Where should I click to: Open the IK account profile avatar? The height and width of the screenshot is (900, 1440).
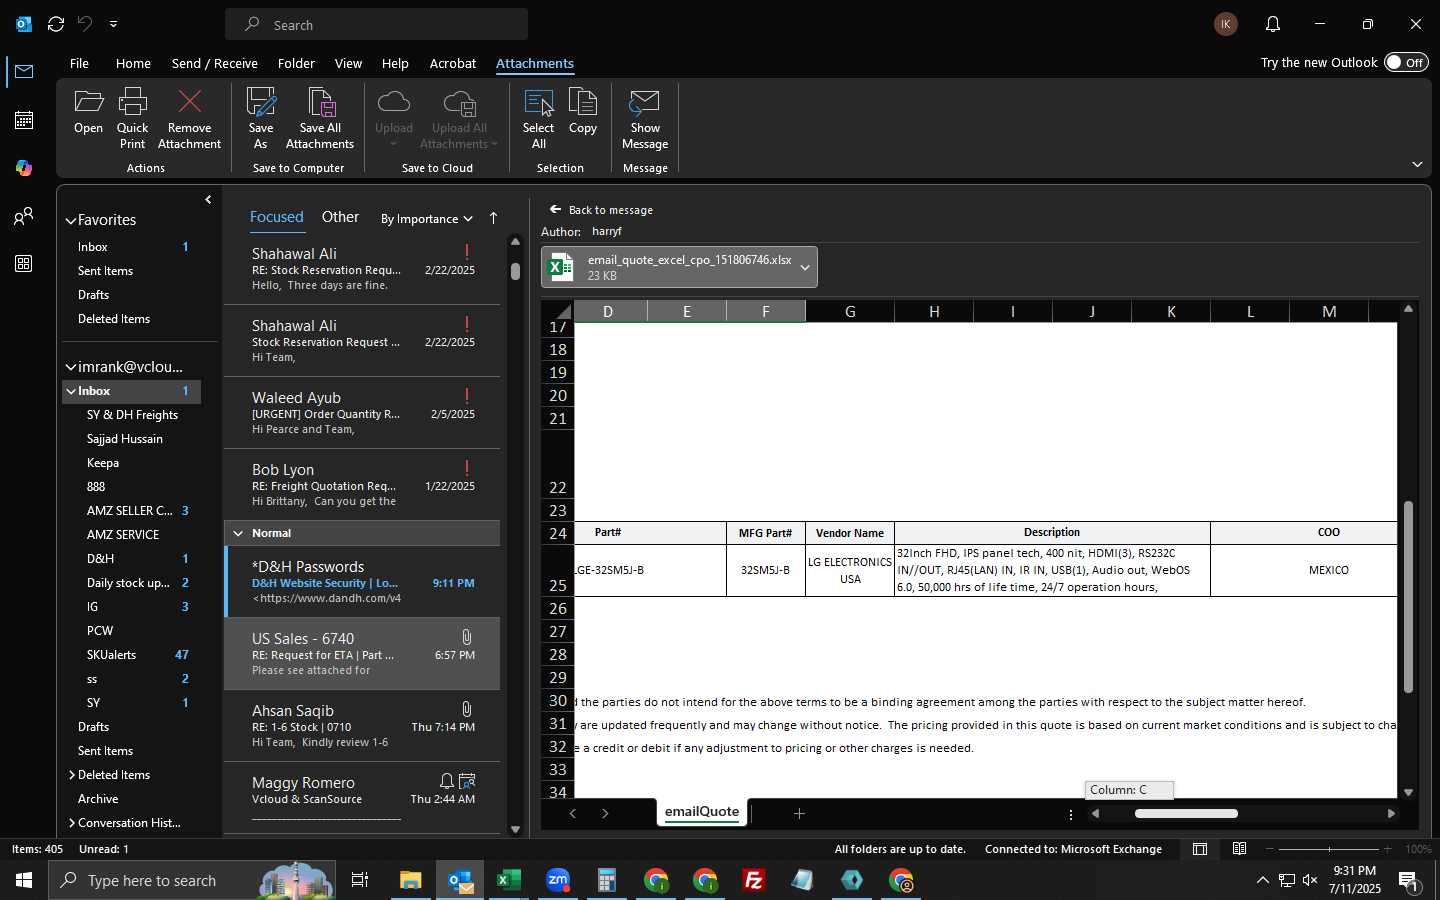1226,24
